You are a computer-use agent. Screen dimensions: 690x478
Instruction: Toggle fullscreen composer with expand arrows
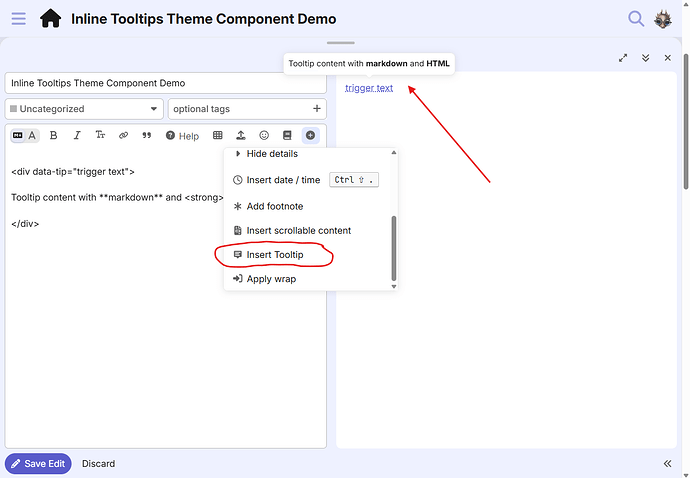tap(623, 58)
